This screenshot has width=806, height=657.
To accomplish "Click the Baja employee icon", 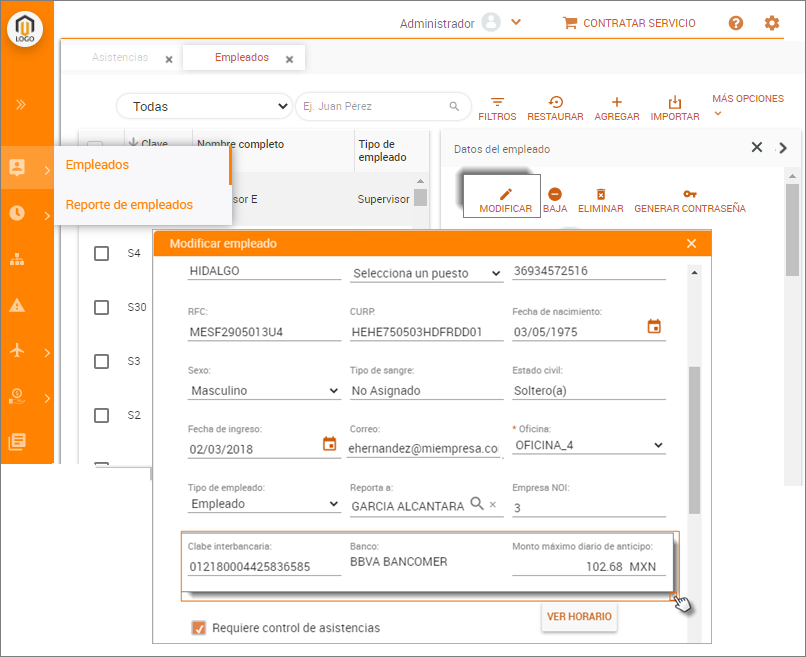I will tap(555, 194).
